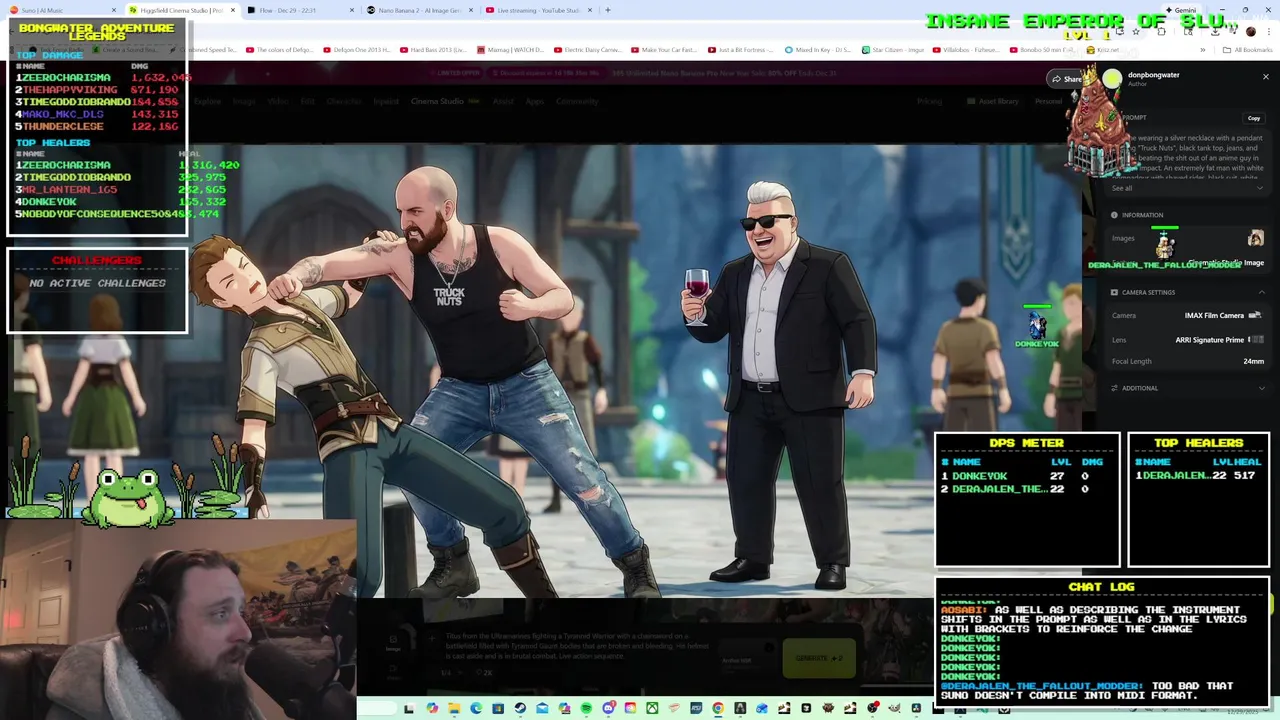1280x720 pixels.
Task: Close the Suno AI Music tab
Action: 115,10
